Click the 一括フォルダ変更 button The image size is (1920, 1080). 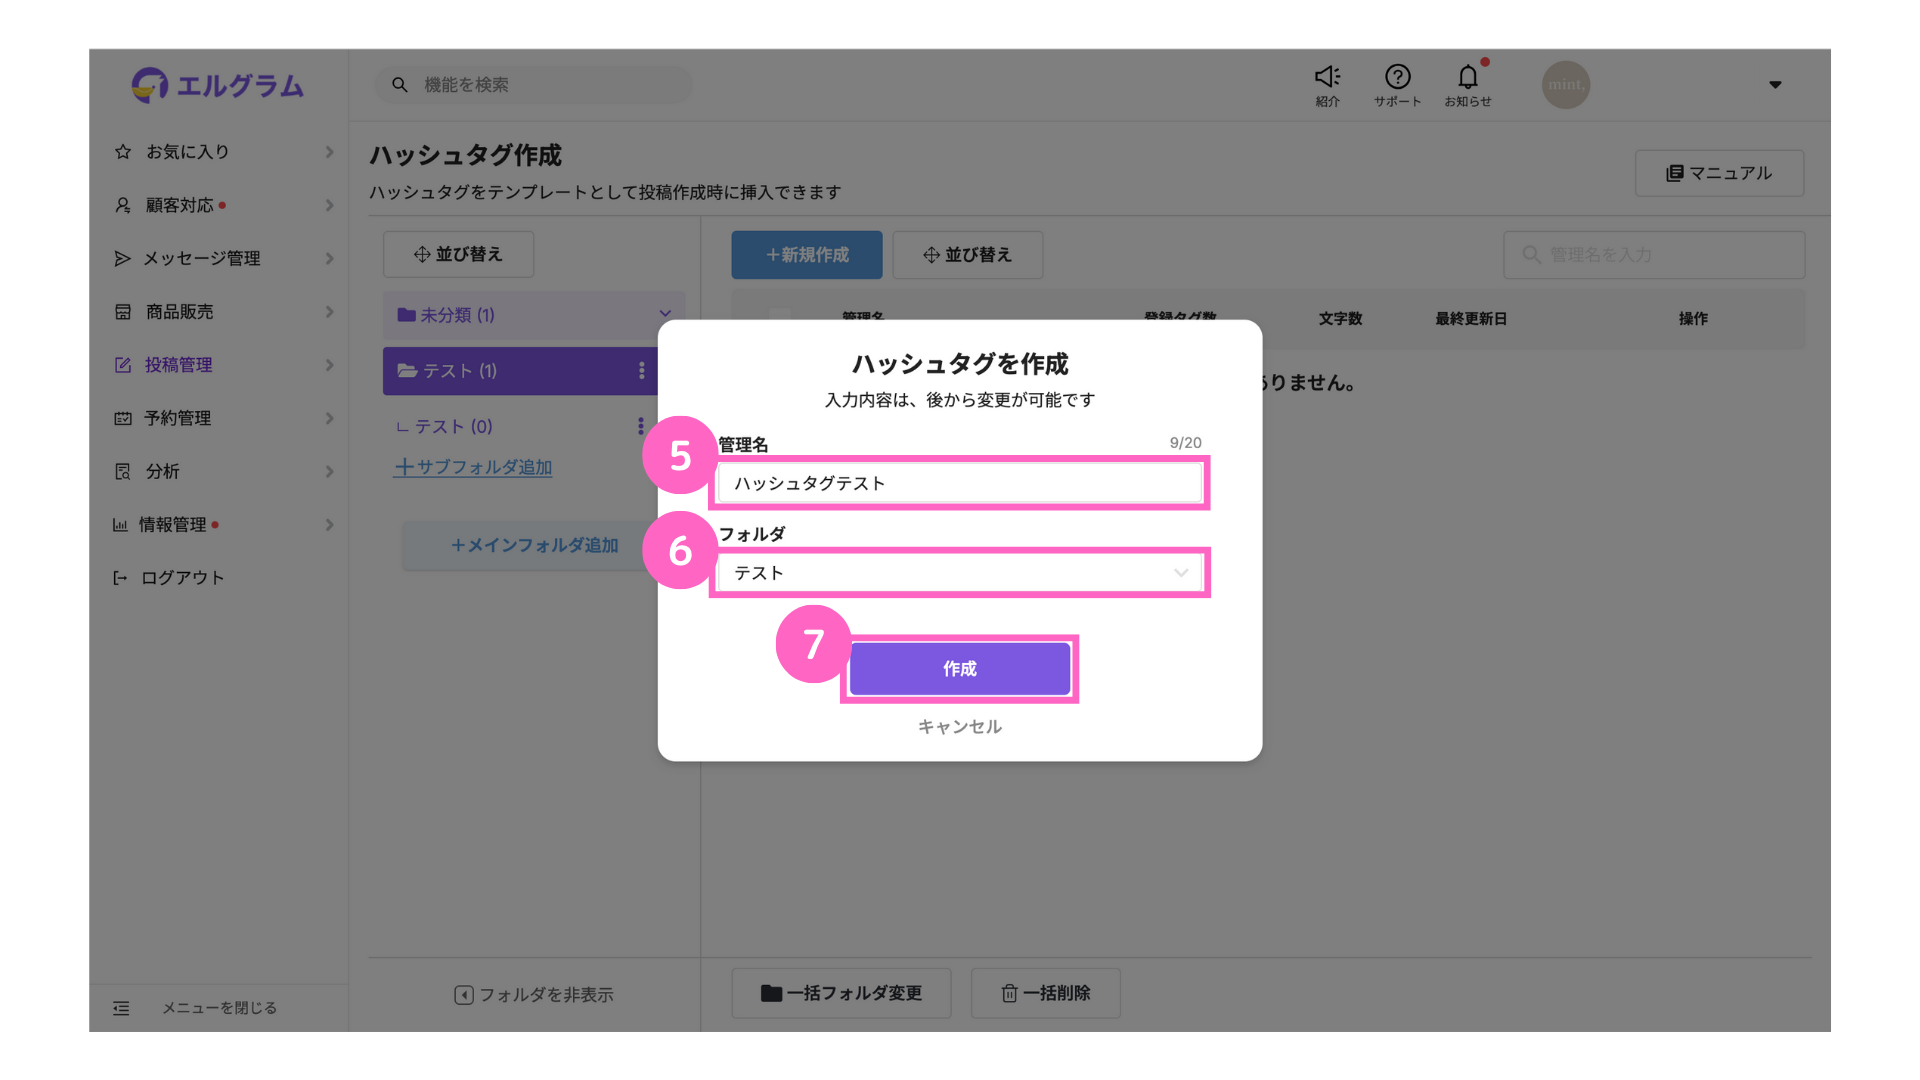coord(841,993)
